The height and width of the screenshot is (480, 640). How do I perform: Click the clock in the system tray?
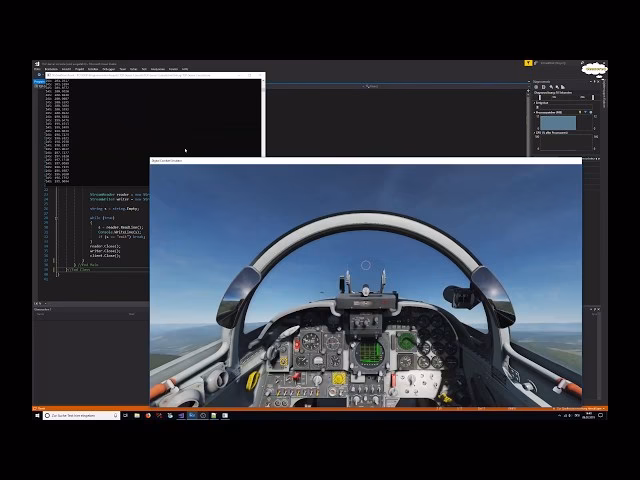588,416
